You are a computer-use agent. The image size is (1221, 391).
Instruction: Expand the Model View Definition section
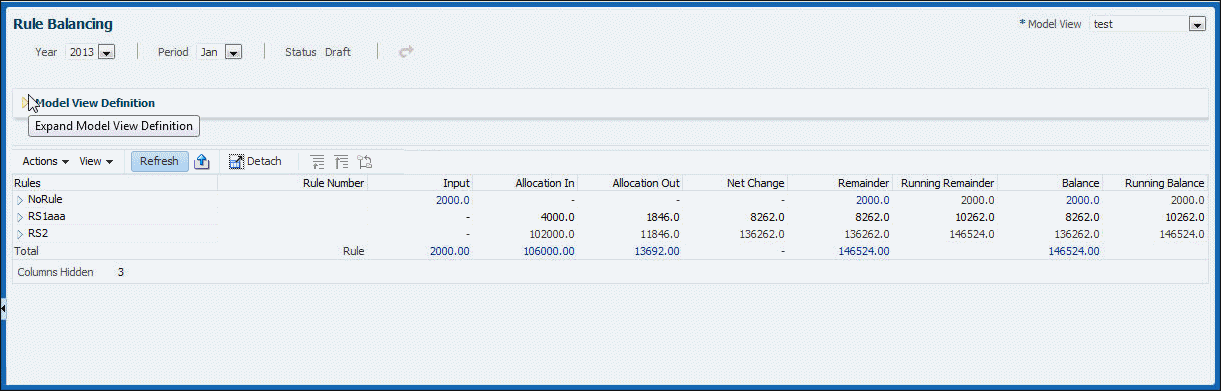coord(26,102)
